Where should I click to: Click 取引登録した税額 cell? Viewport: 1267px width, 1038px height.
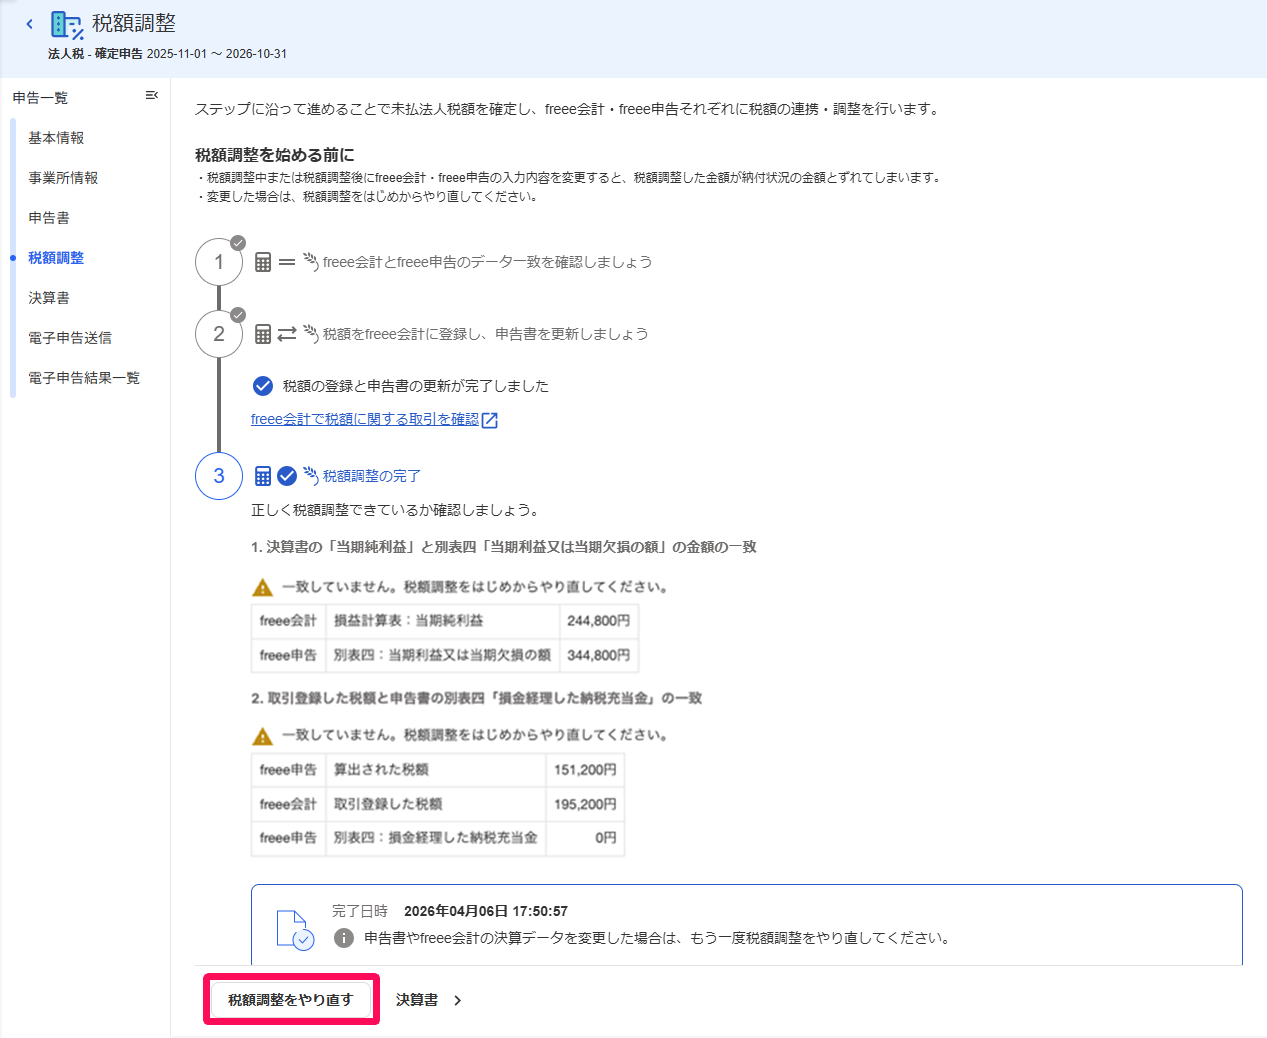(x=436, y=804)
